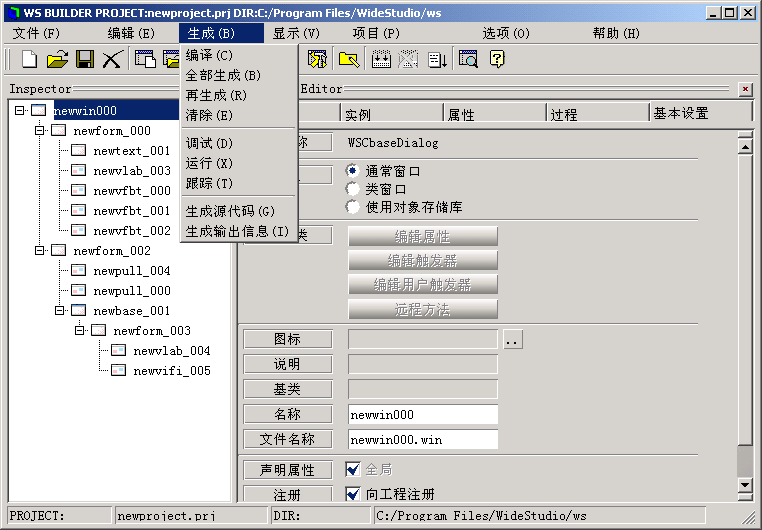The image size is (762, 530).
Task: Switch to the 实例 tab
Action: tap(391, 115)
